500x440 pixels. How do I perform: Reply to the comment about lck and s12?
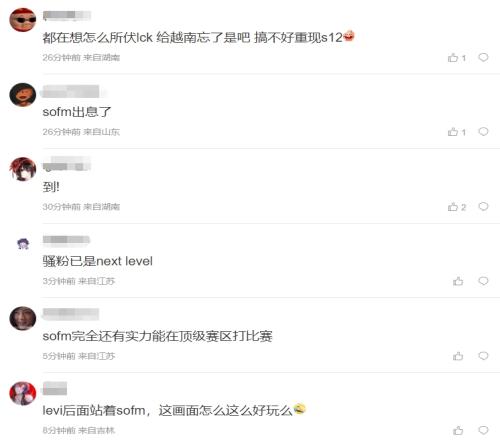pyautogui.click(x=483, y=57)
